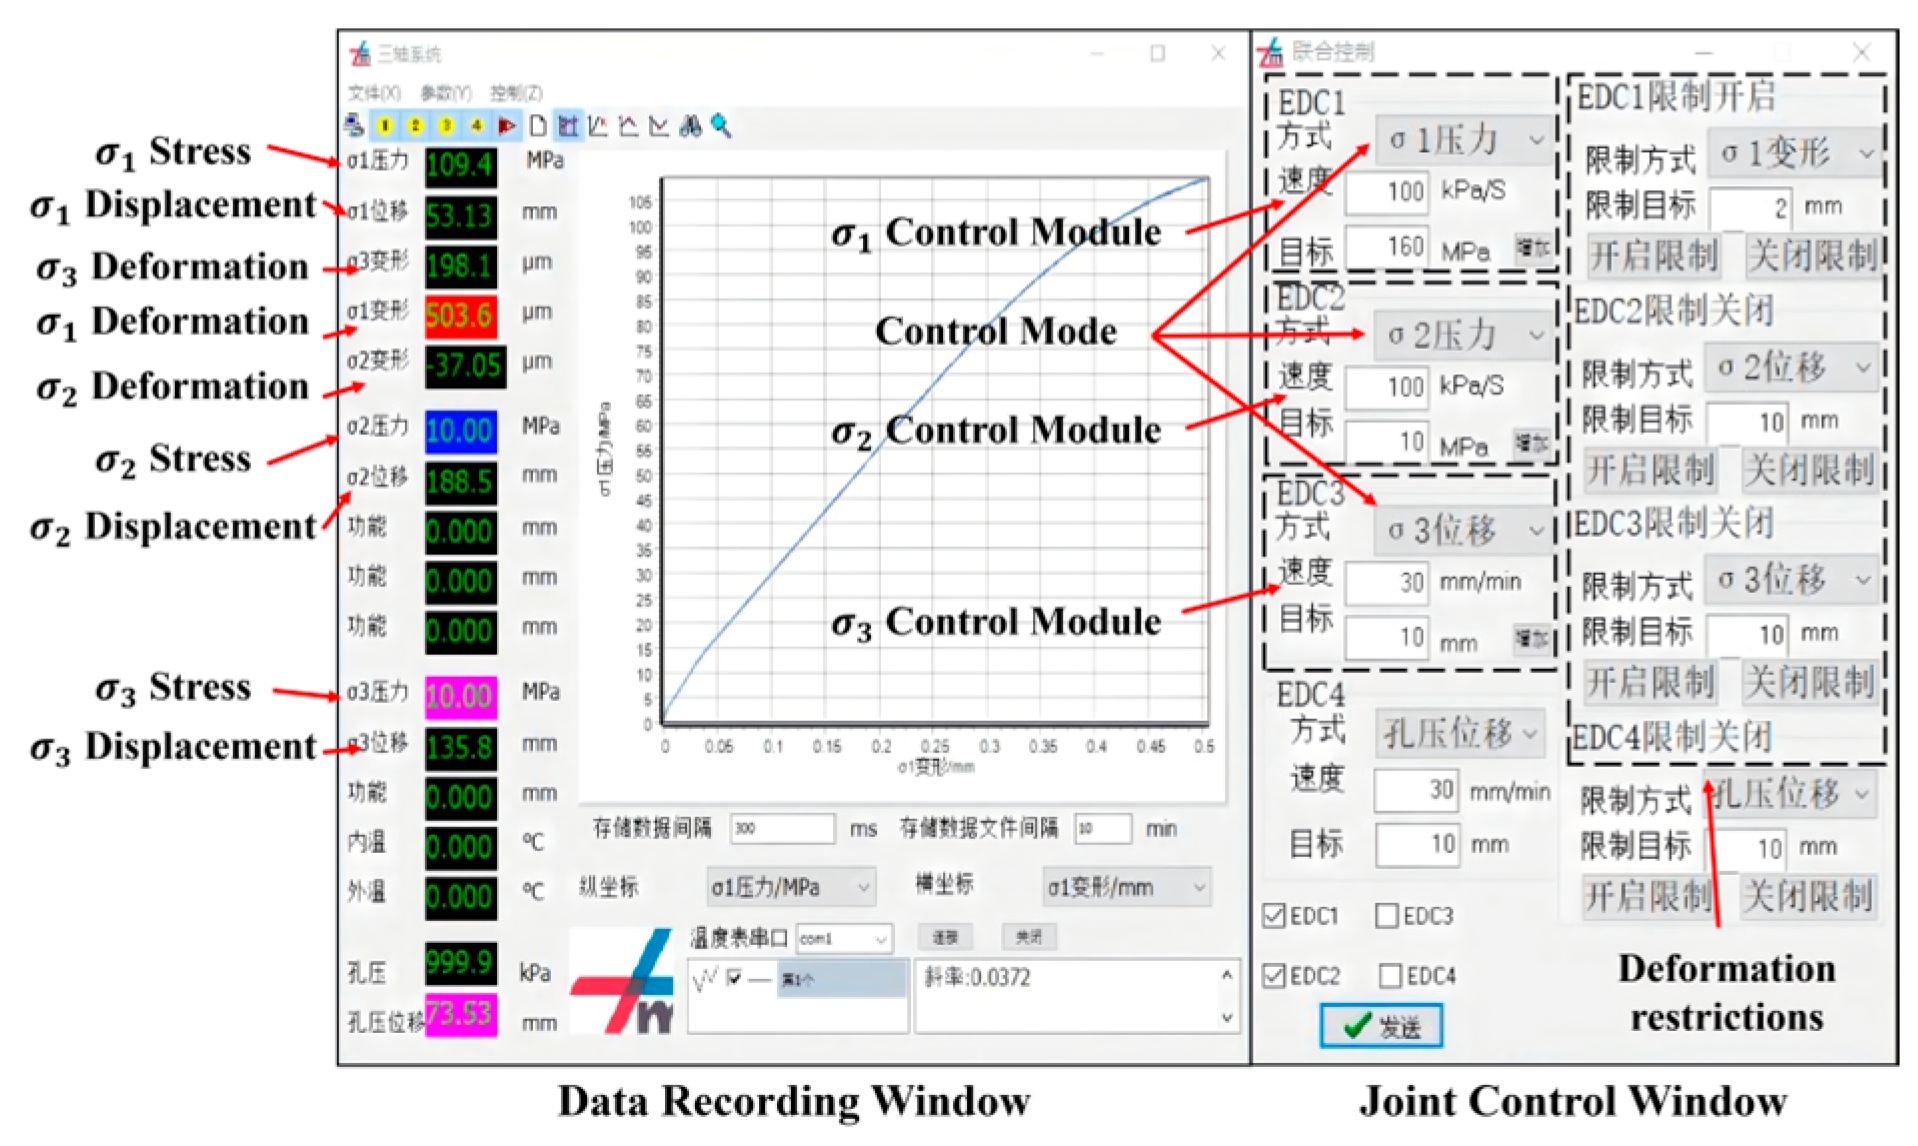Enable the EDC3 checkbox
The image size is (1918, 1146).
tap(1387, 916)
